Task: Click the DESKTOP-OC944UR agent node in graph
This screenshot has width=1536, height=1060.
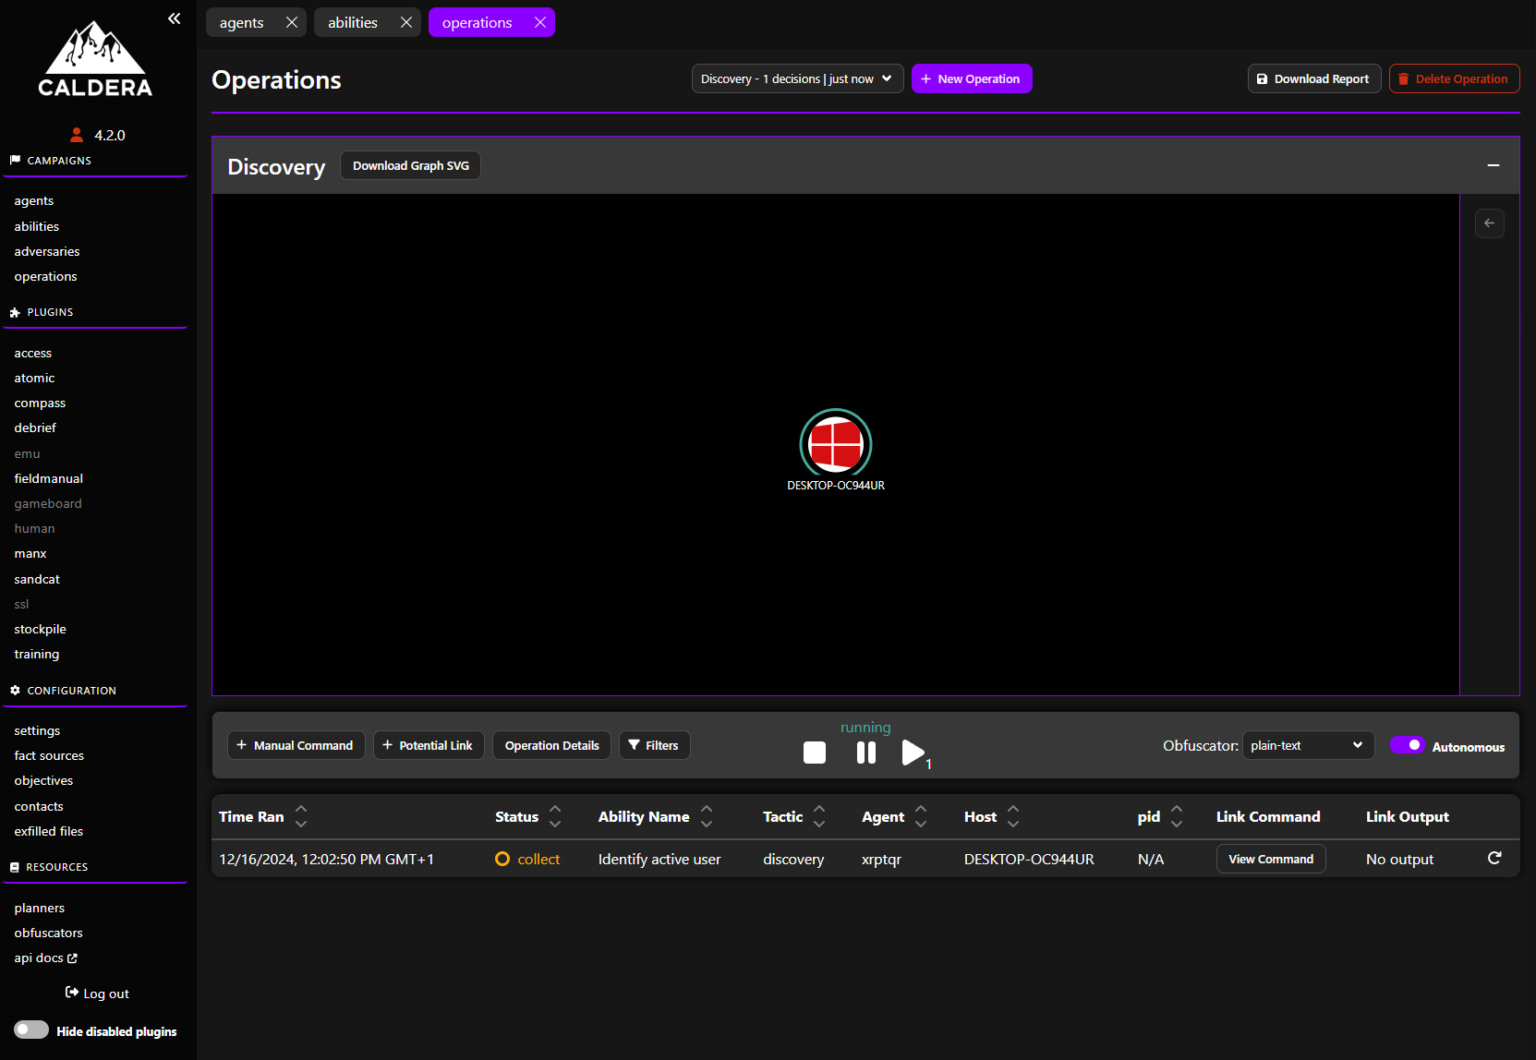Action: 835,443
